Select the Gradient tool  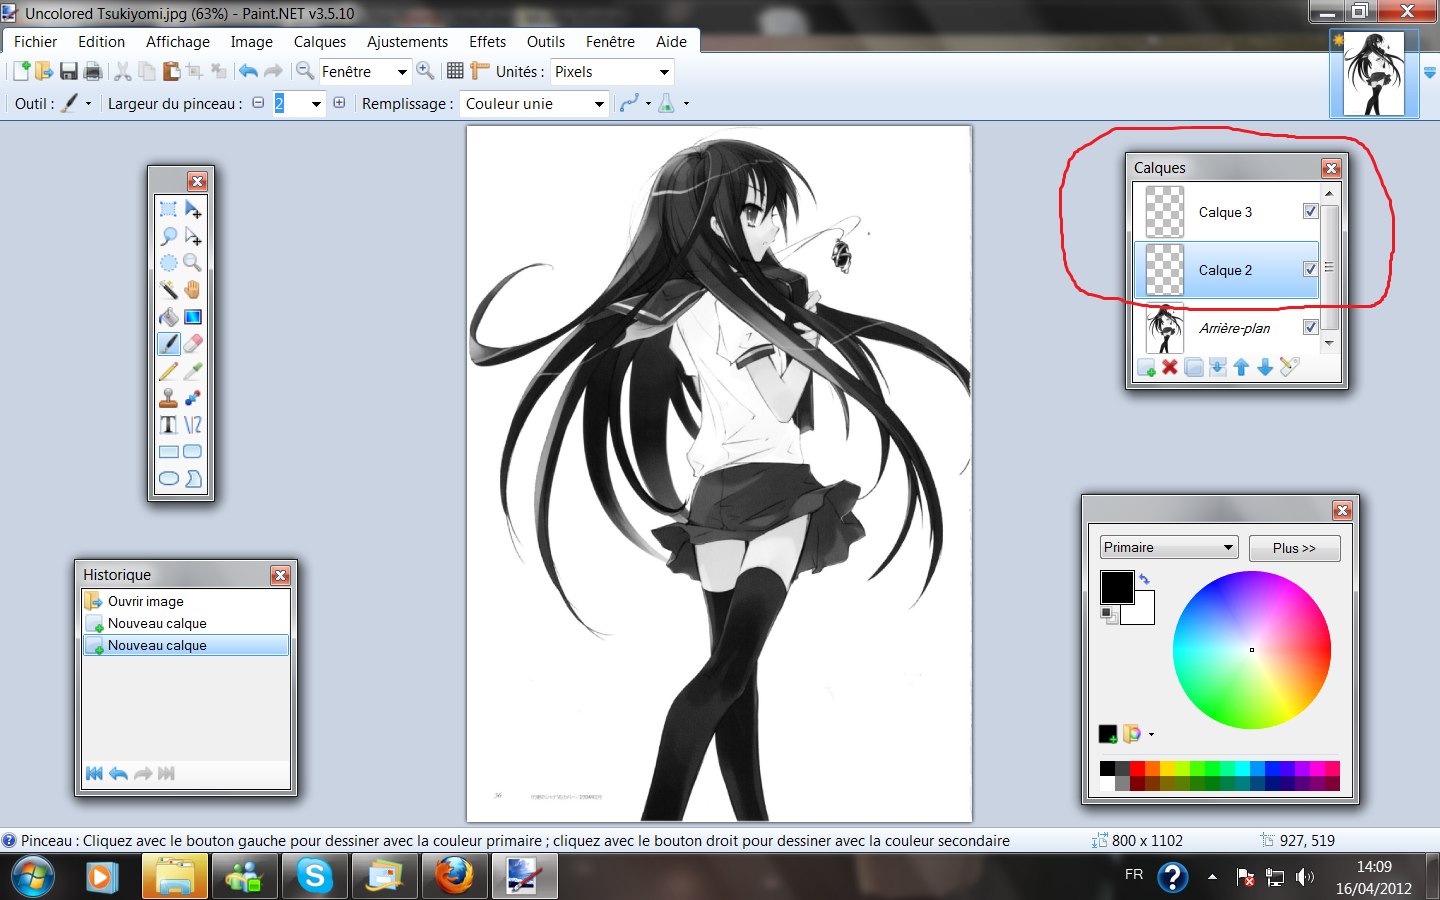click(193, 317)
